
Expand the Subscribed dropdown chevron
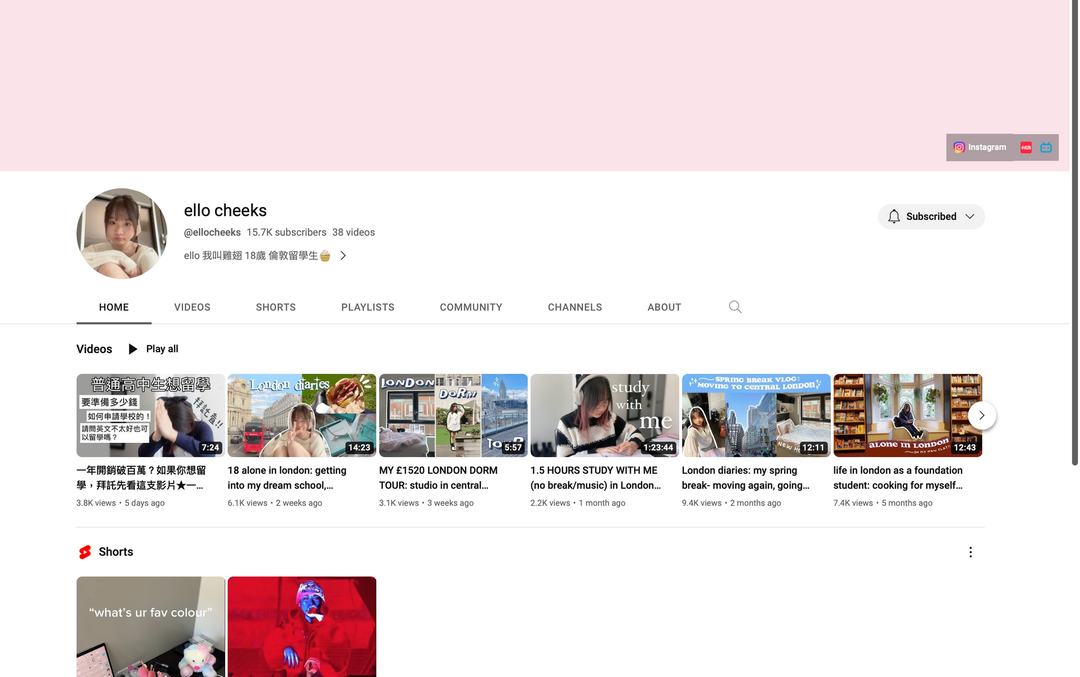click(x=969, y=216)
